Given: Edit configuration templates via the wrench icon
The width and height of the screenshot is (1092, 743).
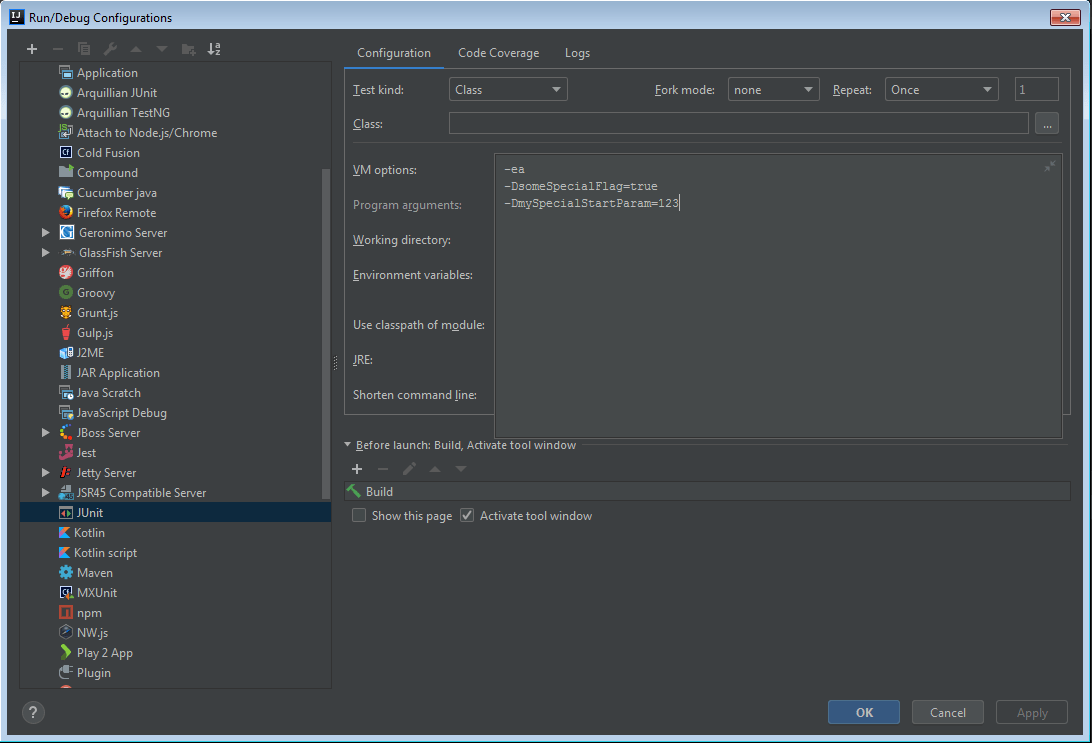Looking at the screenshot, I should click(110, 48).
